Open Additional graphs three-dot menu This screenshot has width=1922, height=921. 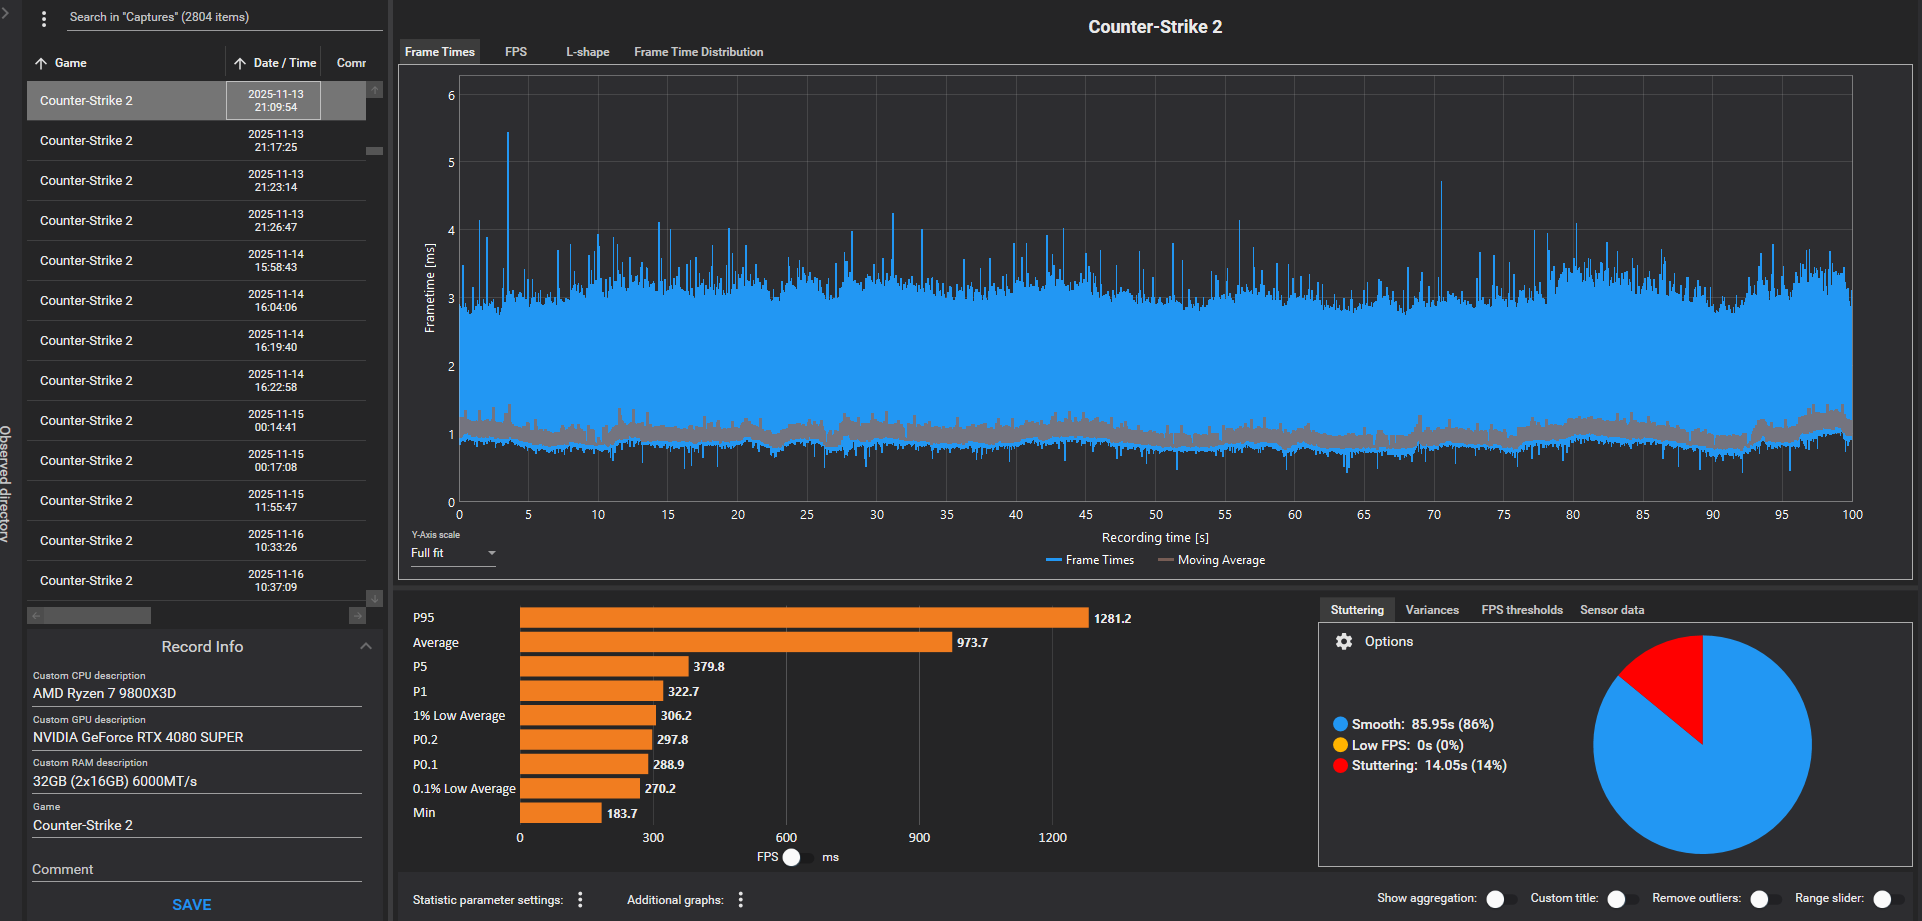pos(740,900)
